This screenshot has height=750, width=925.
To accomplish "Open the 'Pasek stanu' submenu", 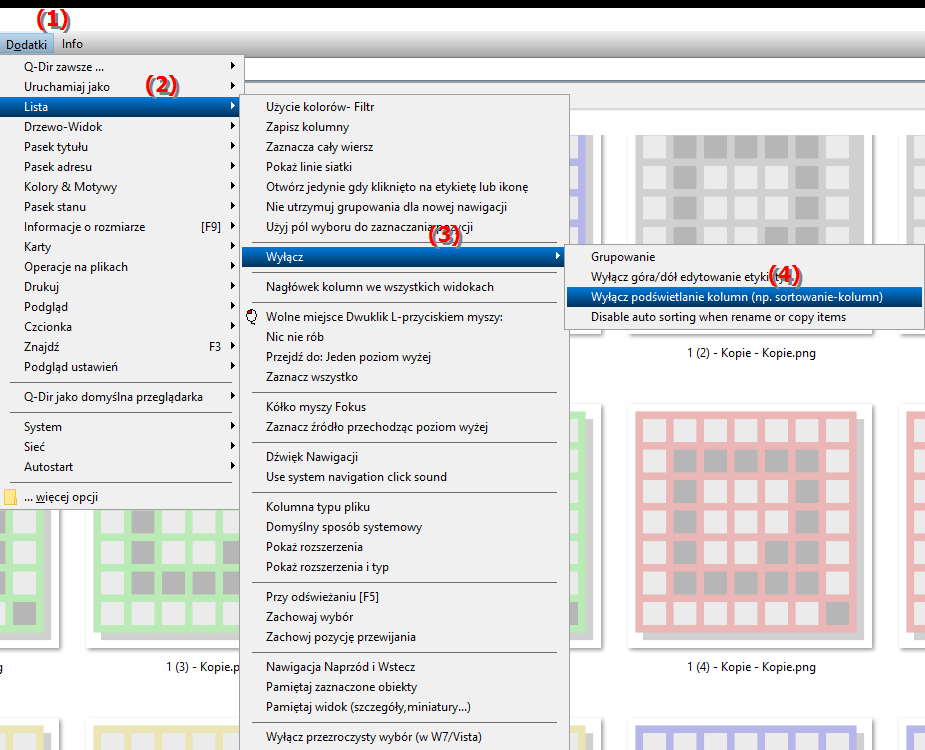I will (x=119, y=207).
